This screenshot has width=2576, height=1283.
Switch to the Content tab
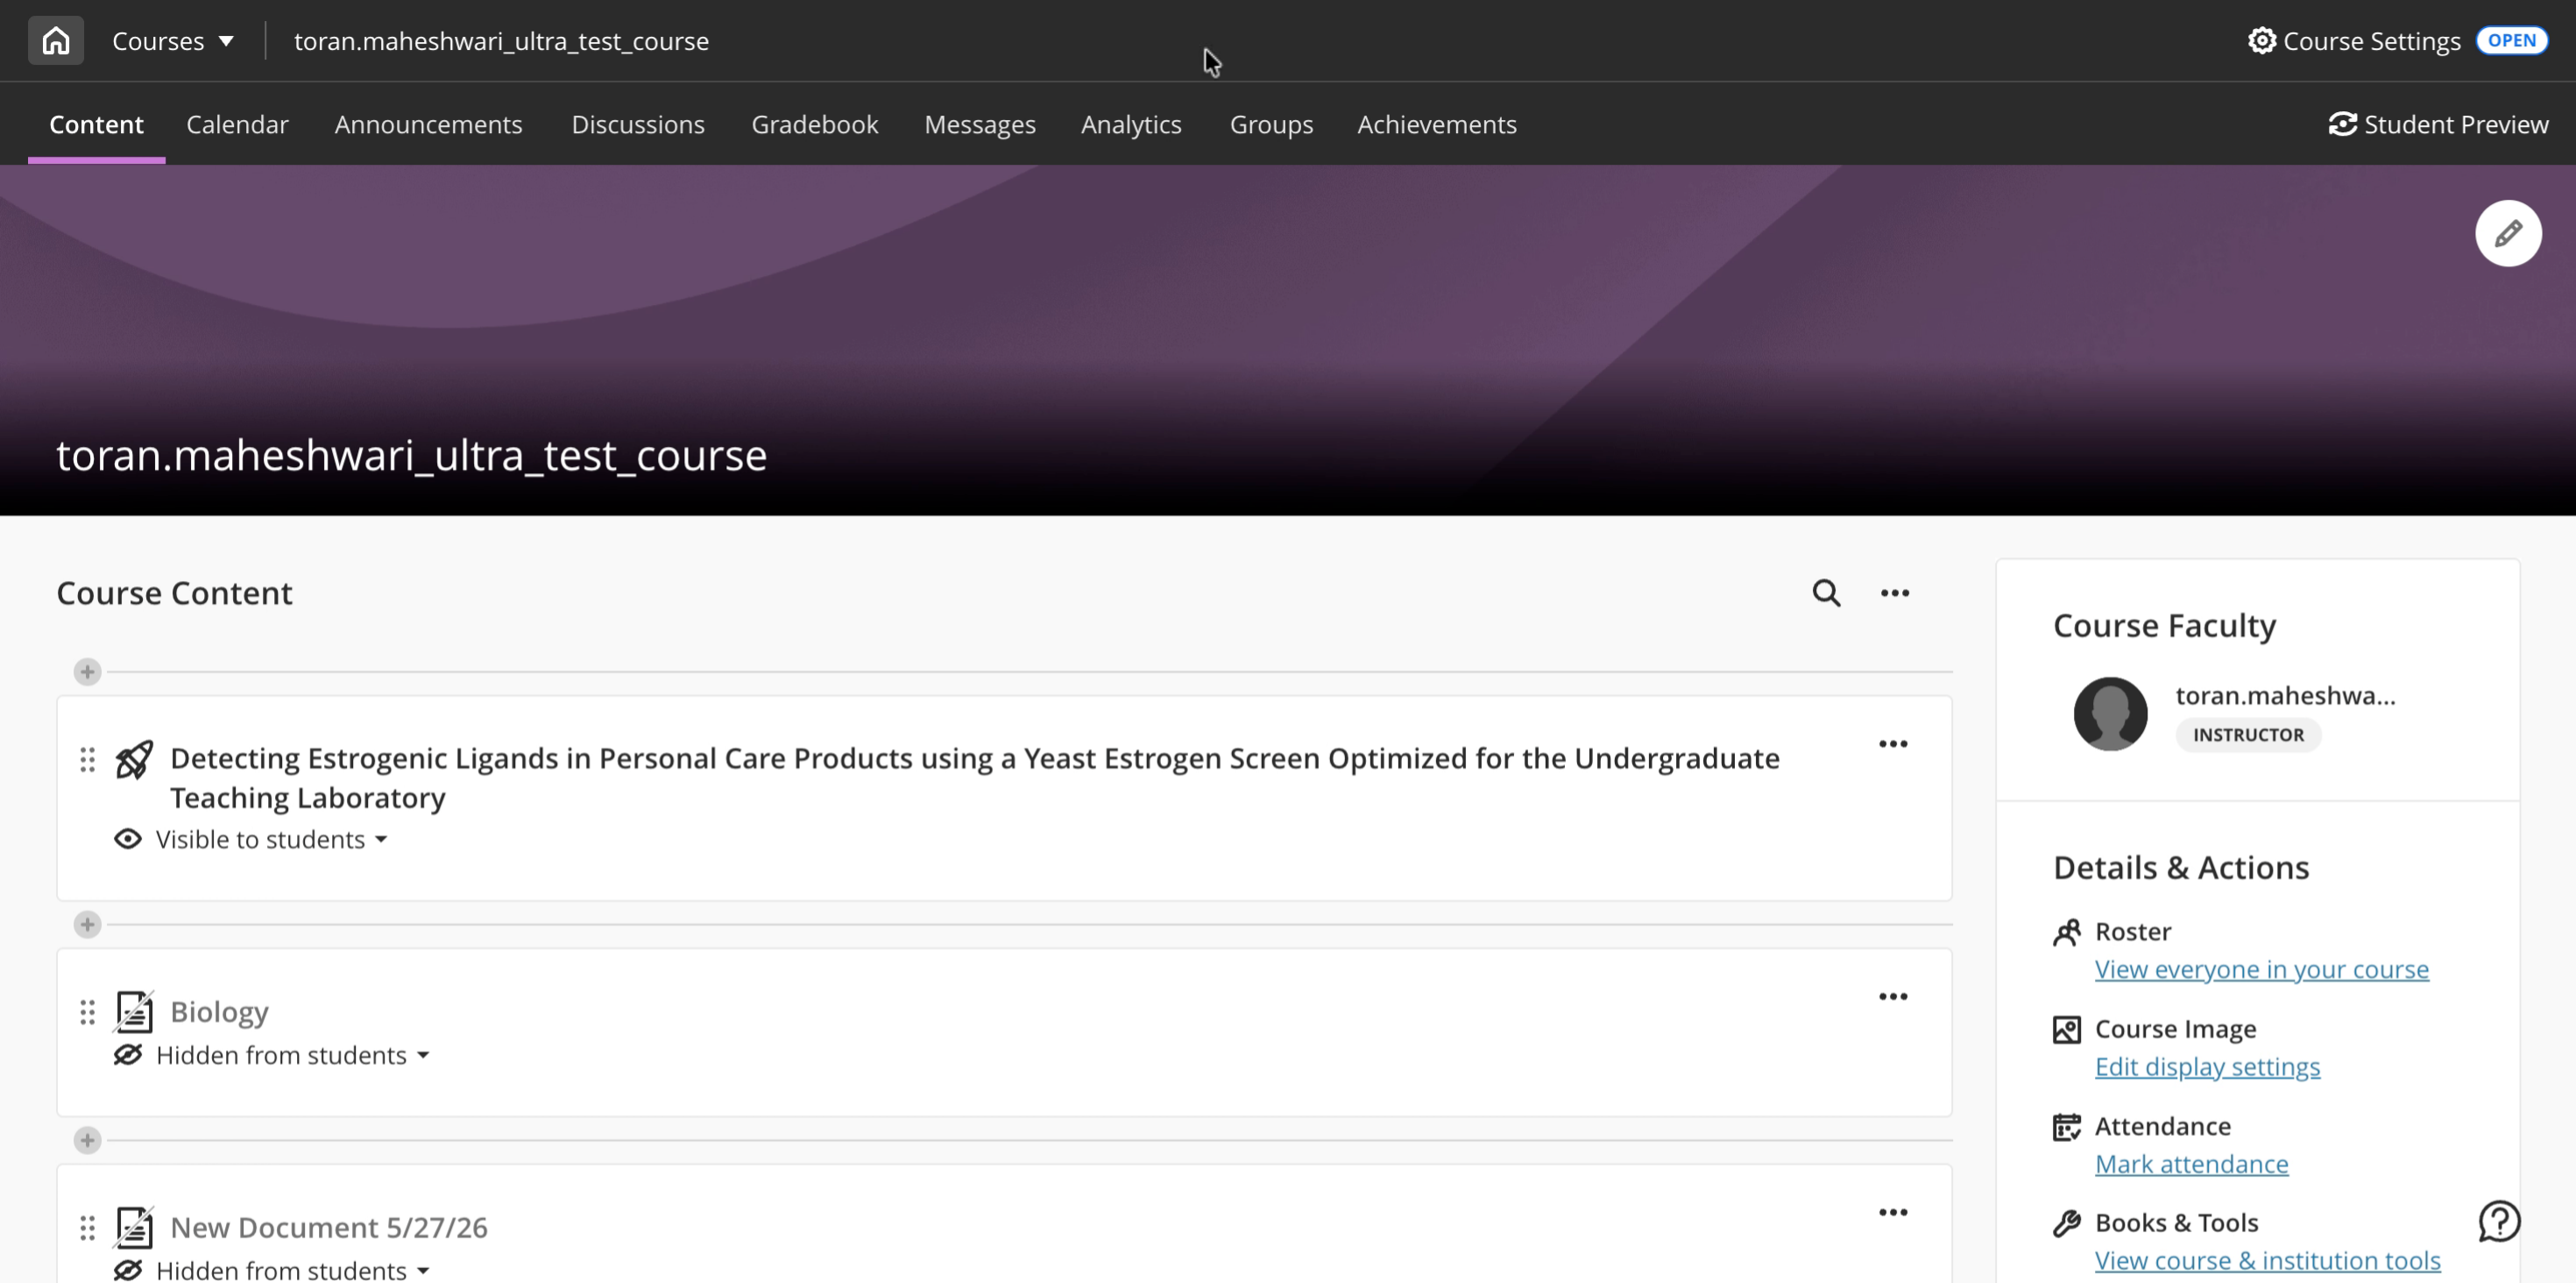[x=96, y=124]
